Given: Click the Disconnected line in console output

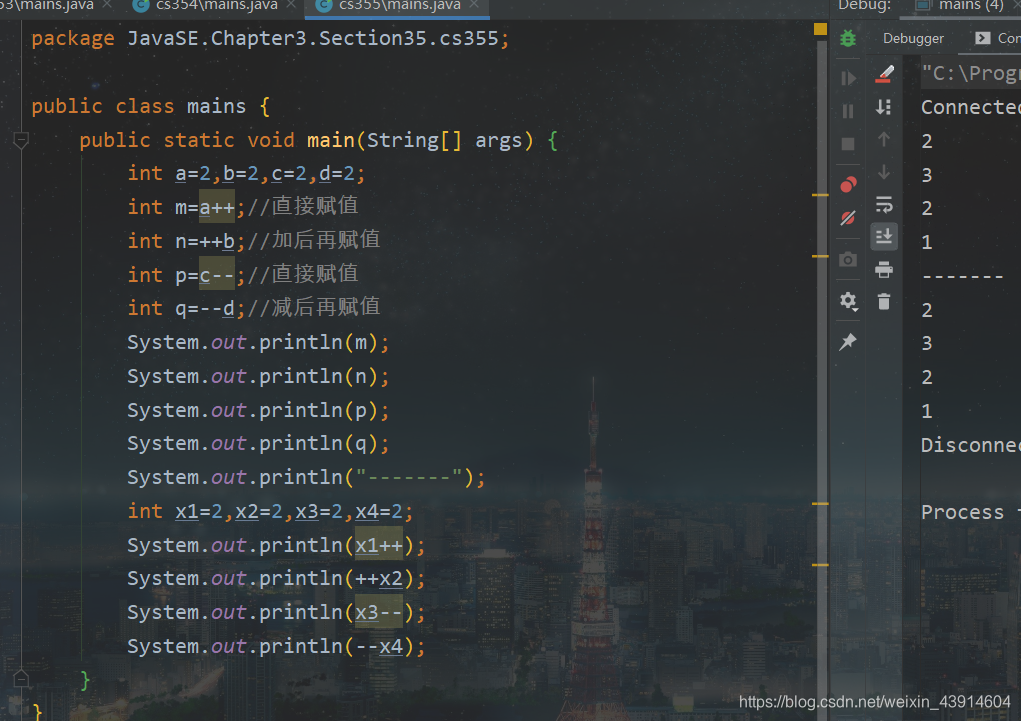Looking at the screenshot, I should [970, 445].
